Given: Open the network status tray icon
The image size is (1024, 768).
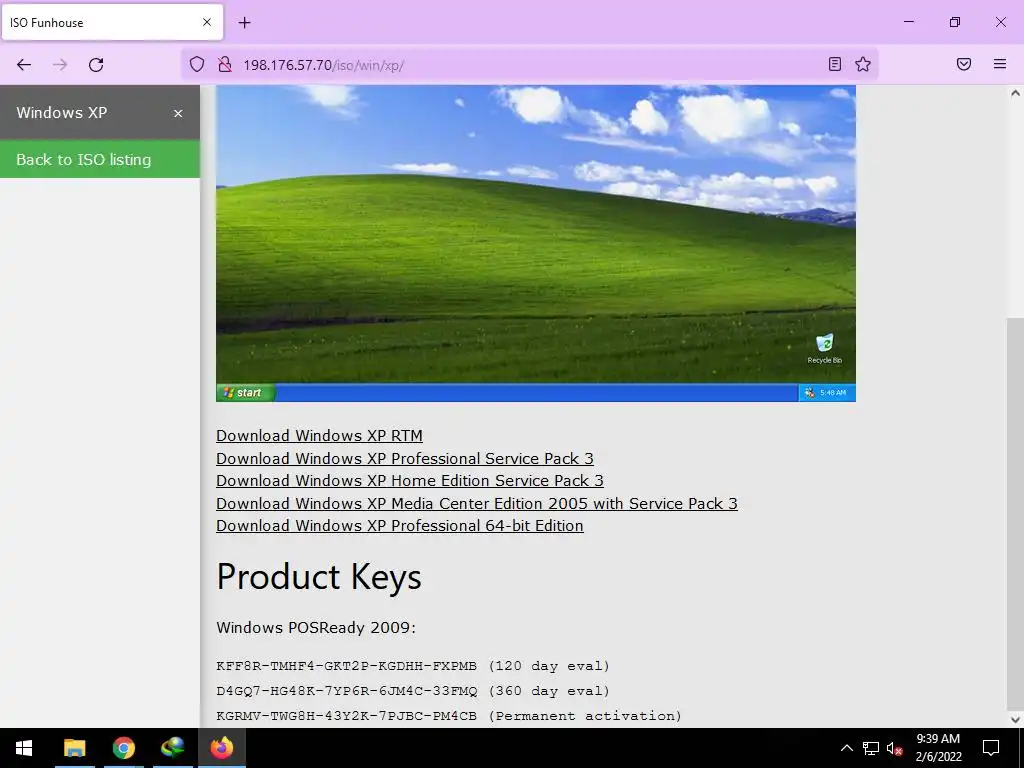Looking at the screenshot, I should 871,748.
